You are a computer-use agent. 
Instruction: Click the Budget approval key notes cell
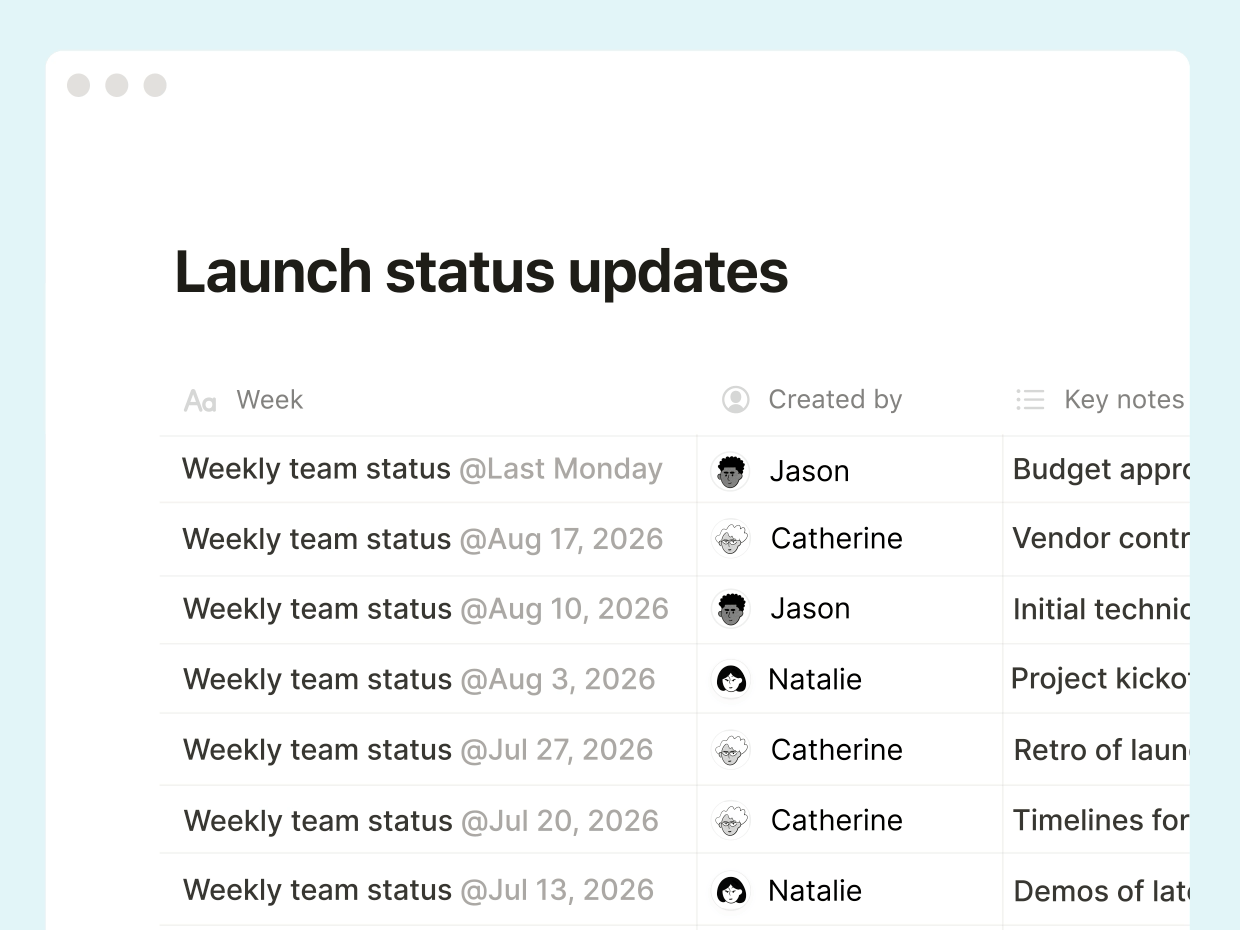coord(1100,470)
